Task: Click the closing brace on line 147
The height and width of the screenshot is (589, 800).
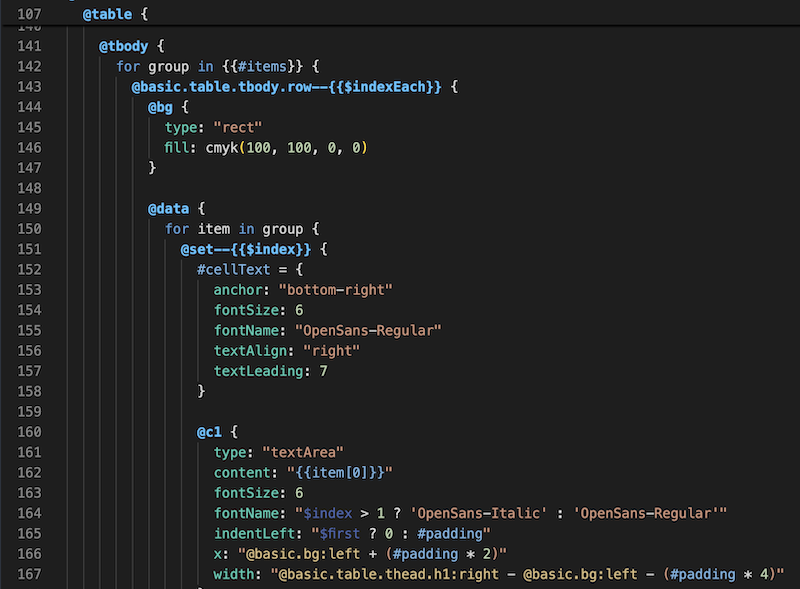Action: (x=152, y=168)
